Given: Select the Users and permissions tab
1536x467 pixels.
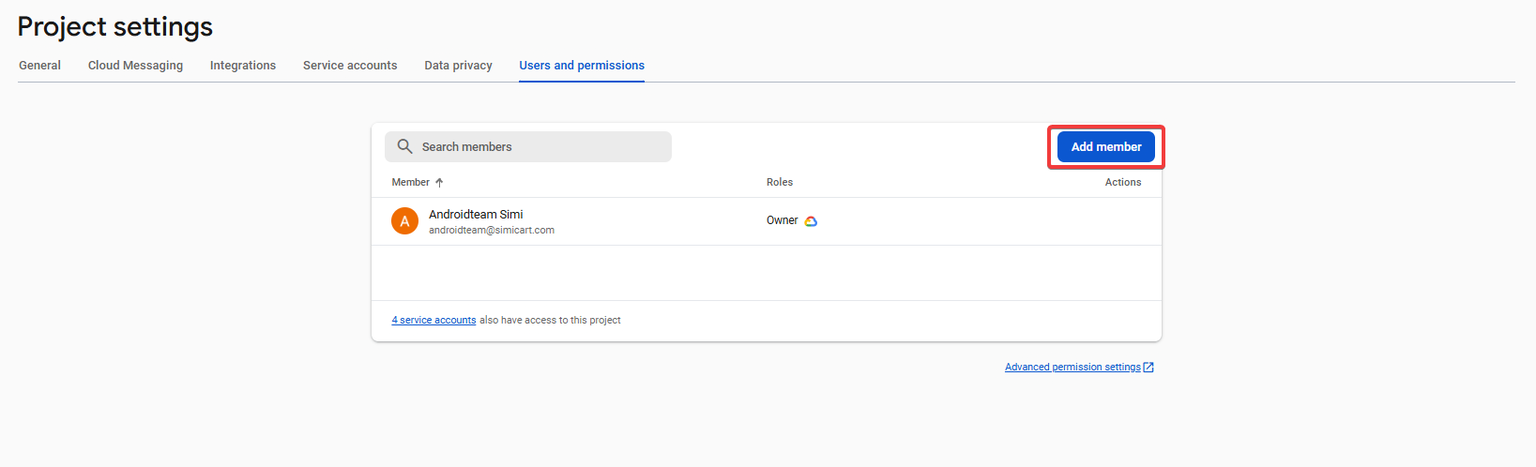Looking at the screenshot, I should point(581,65).
